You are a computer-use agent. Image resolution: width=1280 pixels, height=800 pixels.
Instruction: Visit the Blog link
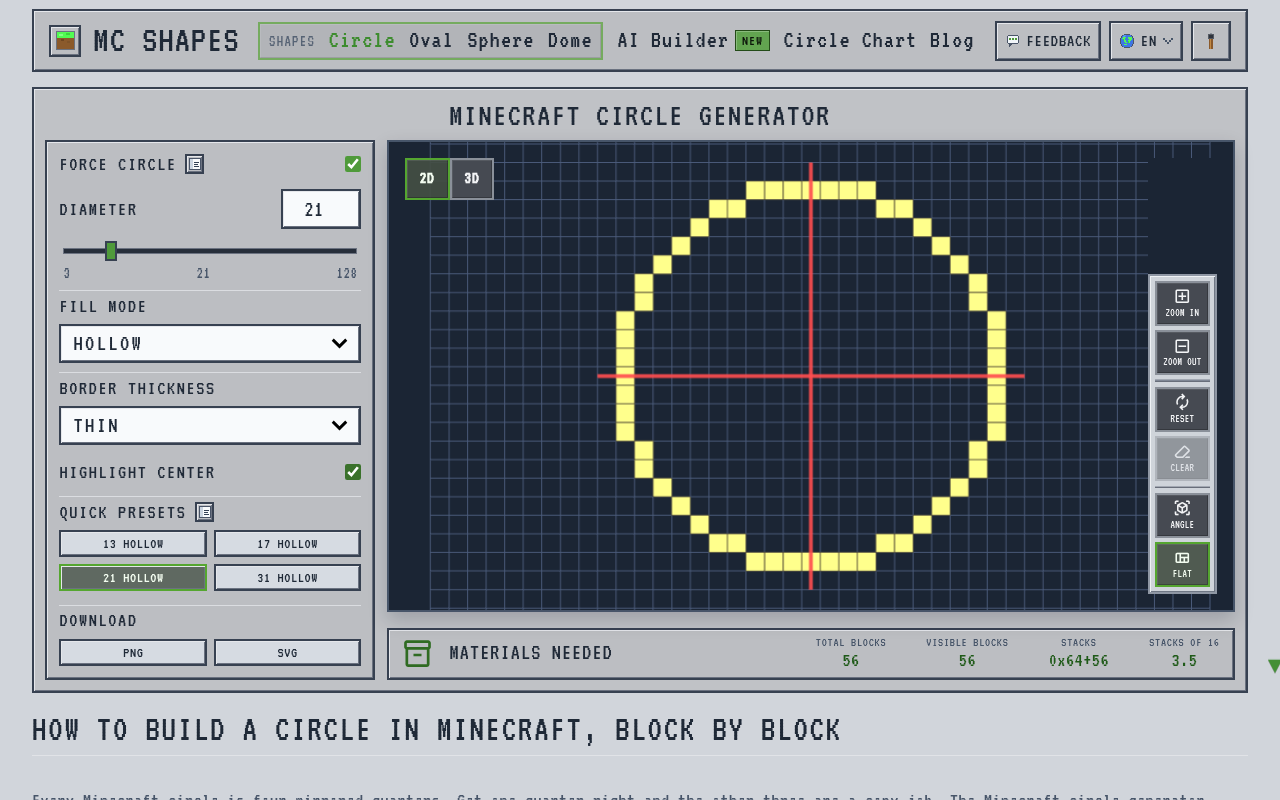pyautogui.click(x=952, y=41)
